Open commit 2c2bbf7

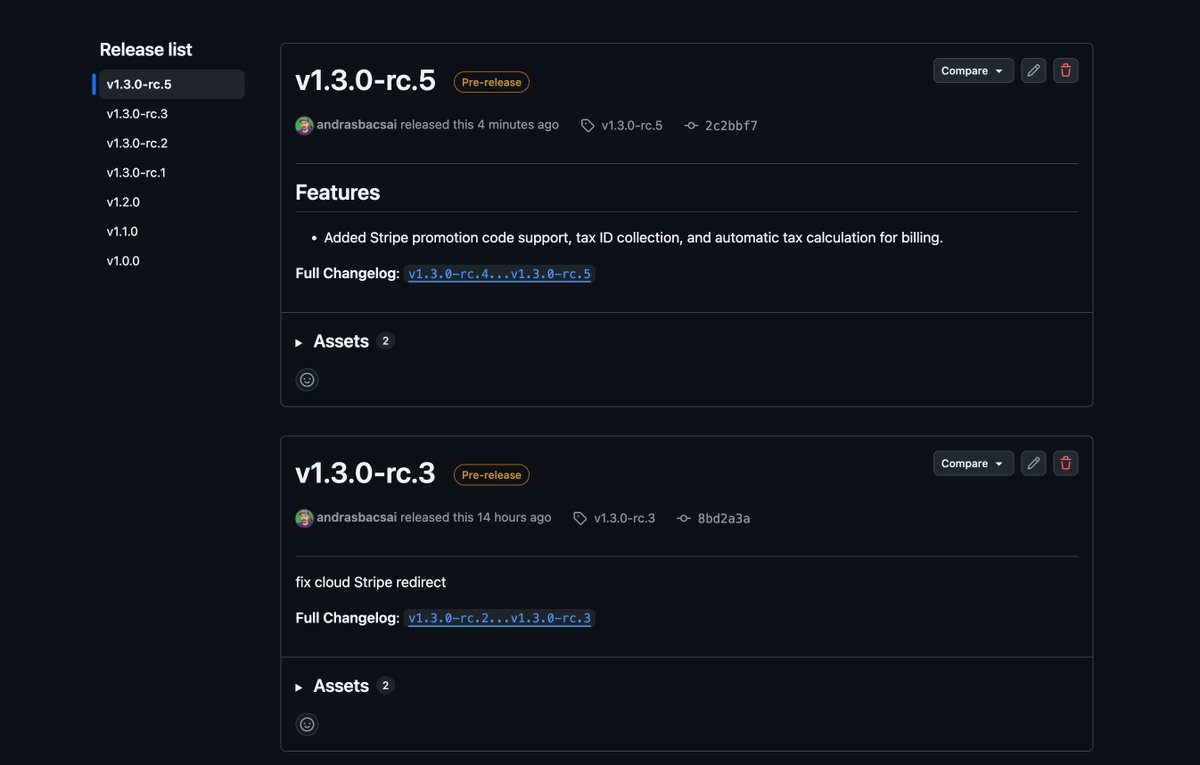[x=731, y=126]
